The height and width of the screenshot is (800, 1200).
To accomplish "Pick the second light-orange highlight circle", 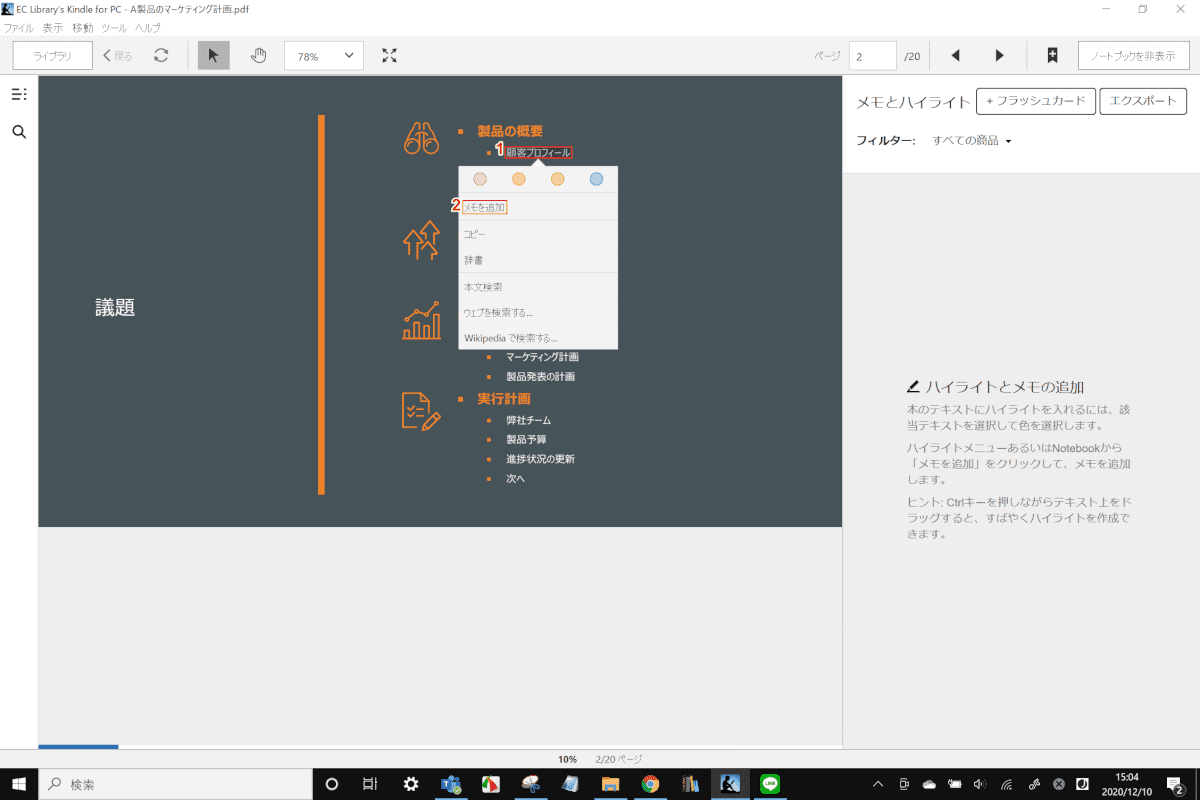I will 557,179.
